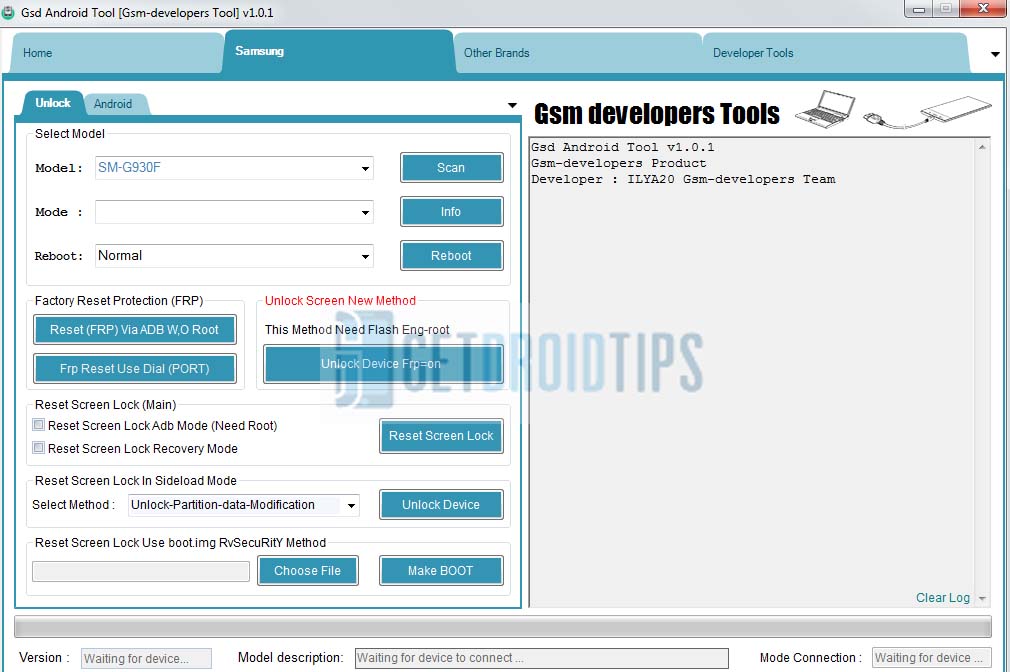Image resolution: width=1010 pixels, height=672 pixels.
Task: Click the Version status field
Action: tap(146, 658)
